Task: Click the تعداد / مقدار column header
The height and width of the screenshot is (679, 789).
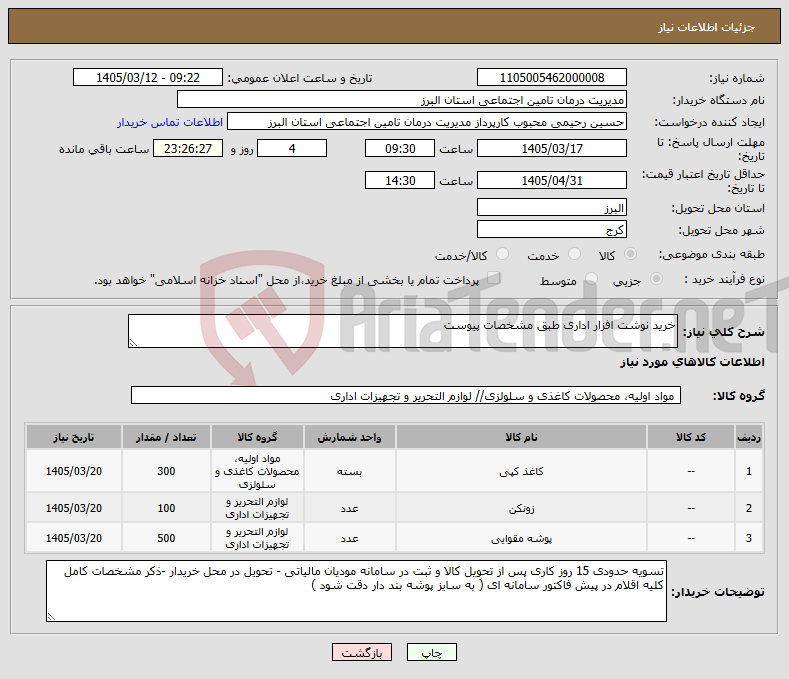Action: coord(166,437)
